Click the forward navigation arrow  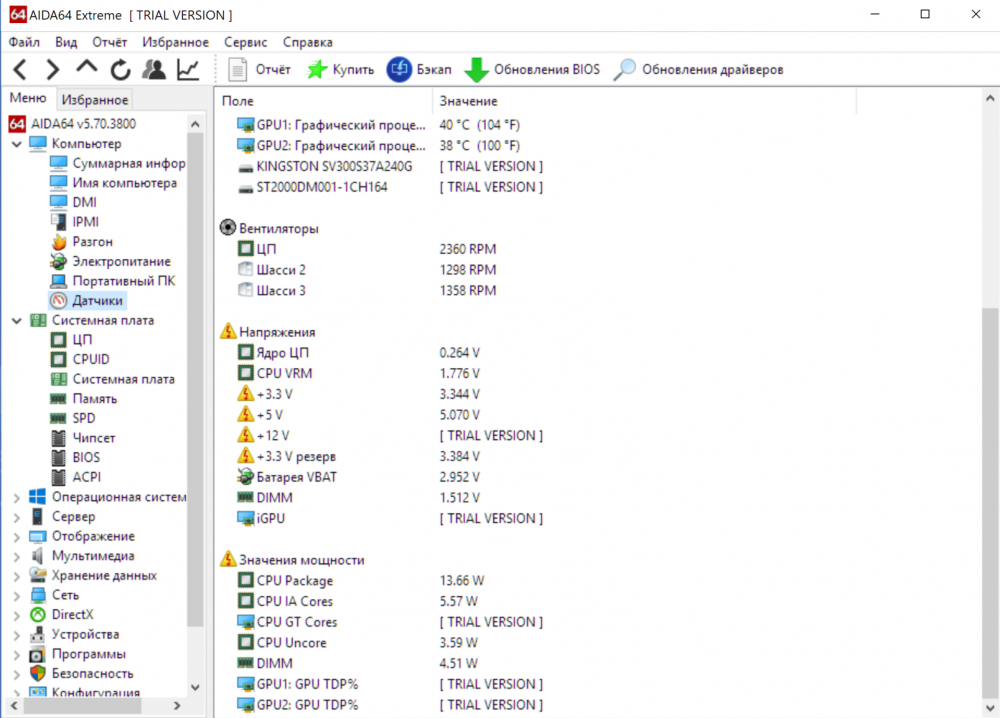coord(53,69)
